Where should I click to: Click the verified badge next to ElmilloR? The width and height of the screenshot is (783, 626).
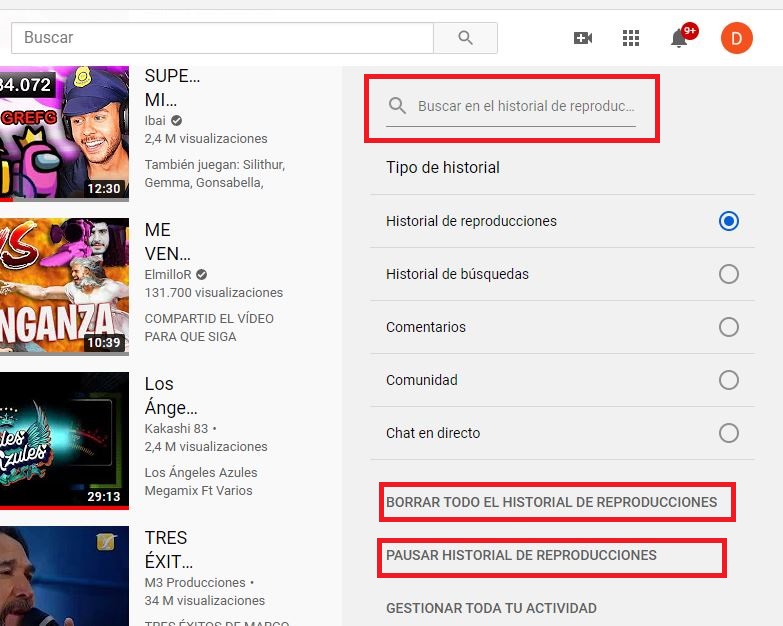[202, 274]
